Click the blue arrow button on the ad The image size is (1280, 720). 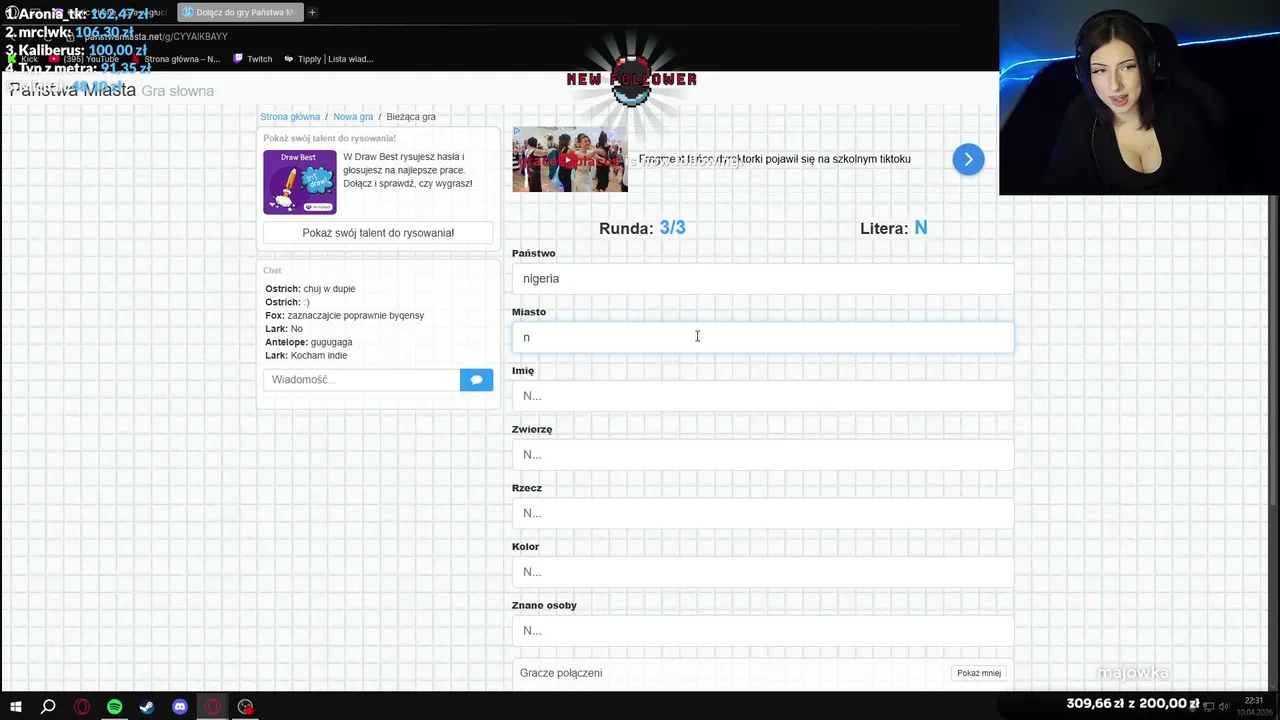(x=968, y=159)
